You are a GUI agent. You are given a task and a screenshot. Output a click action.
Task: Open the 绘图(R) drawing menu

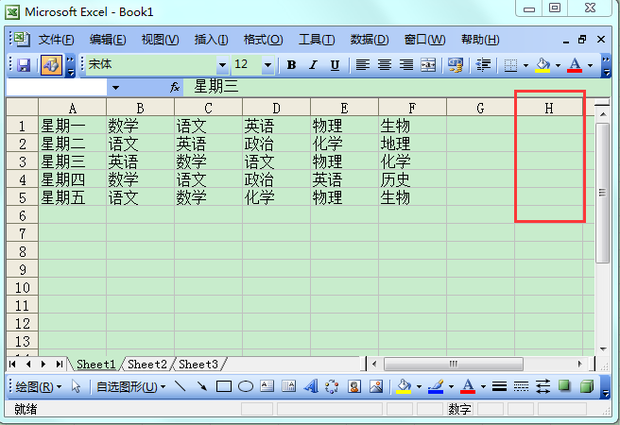click(x=38, y=387)
